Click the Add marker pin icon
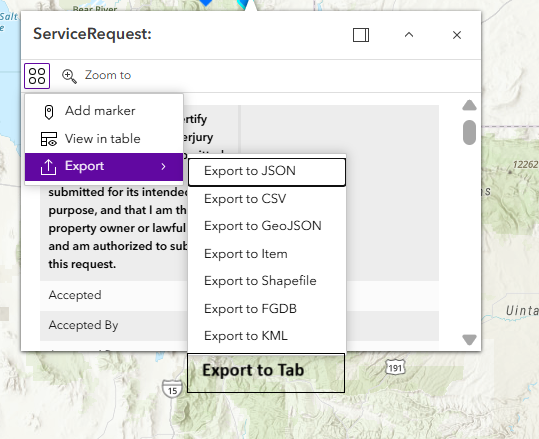Image resolution: width=539 pixels, height=439 pixels. coord(49,112)
